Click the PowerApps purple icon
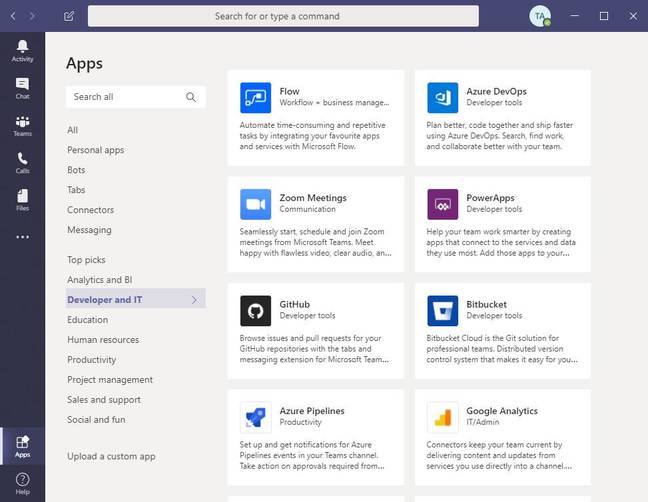Screen dimensions: 648x502 [x=443, y=204]
